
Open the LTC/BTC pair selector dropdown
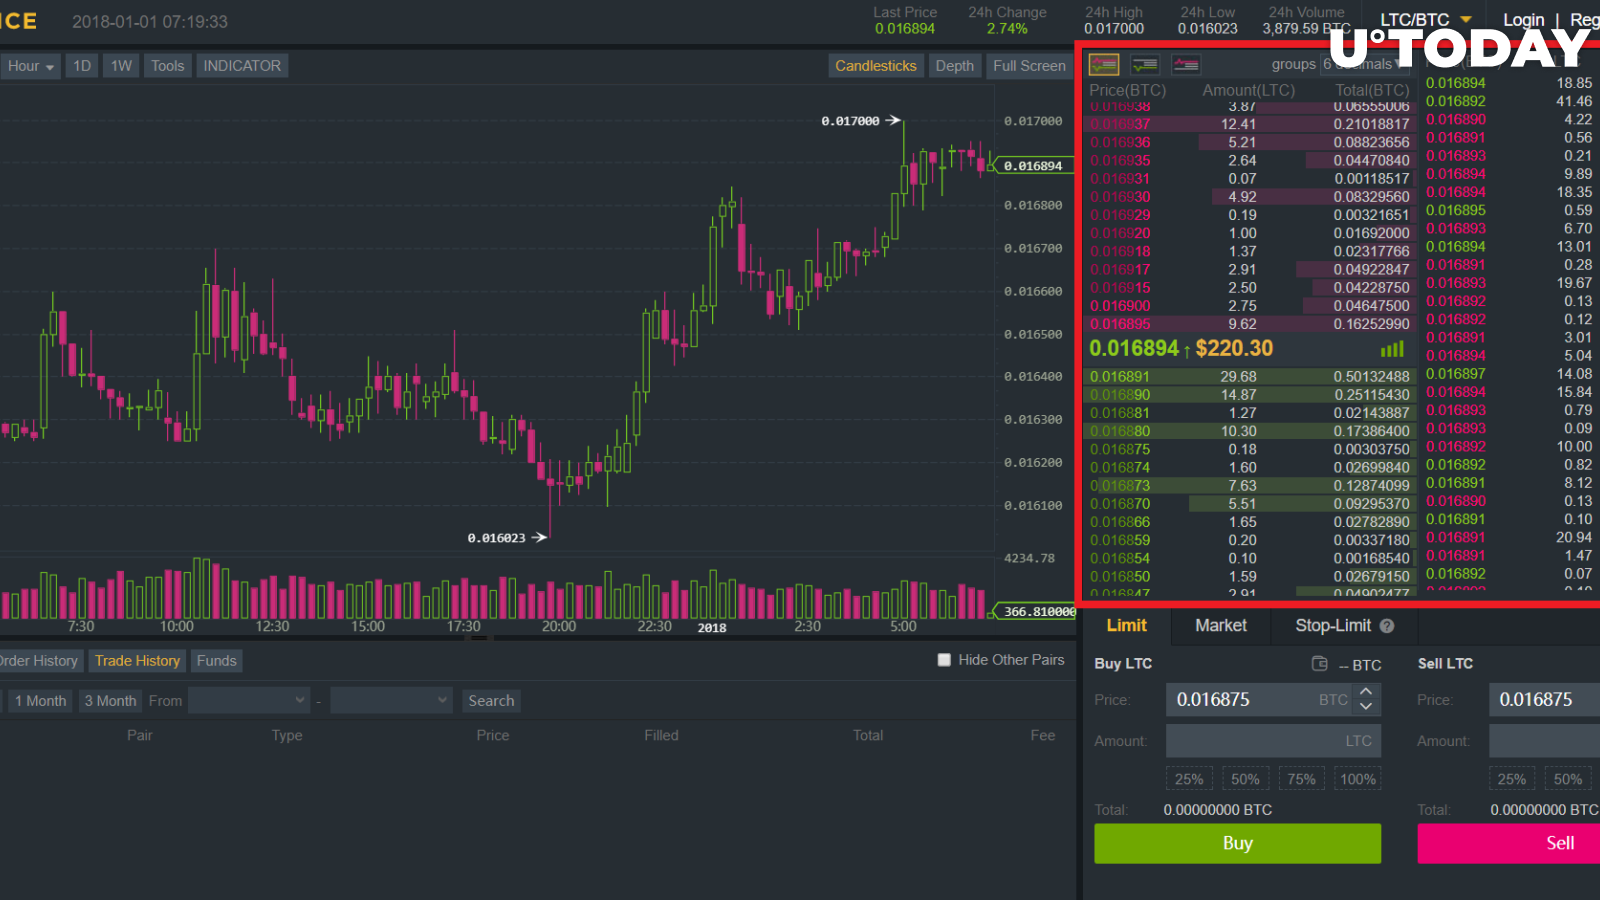pyautogui.click(x=1426, y=20)
